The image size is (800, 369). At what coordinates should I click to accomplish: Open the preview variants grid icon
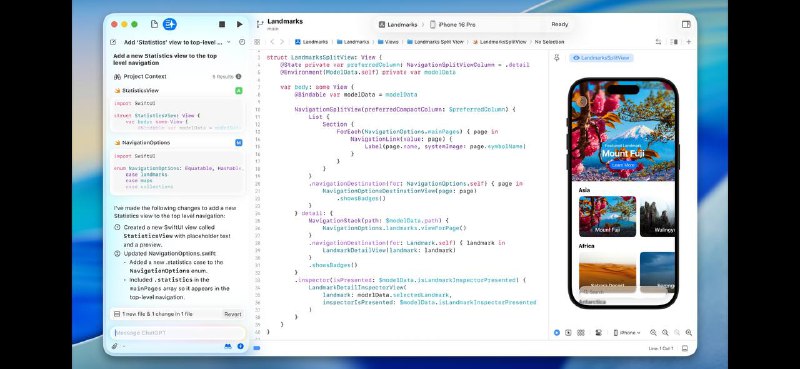[581, 332]
